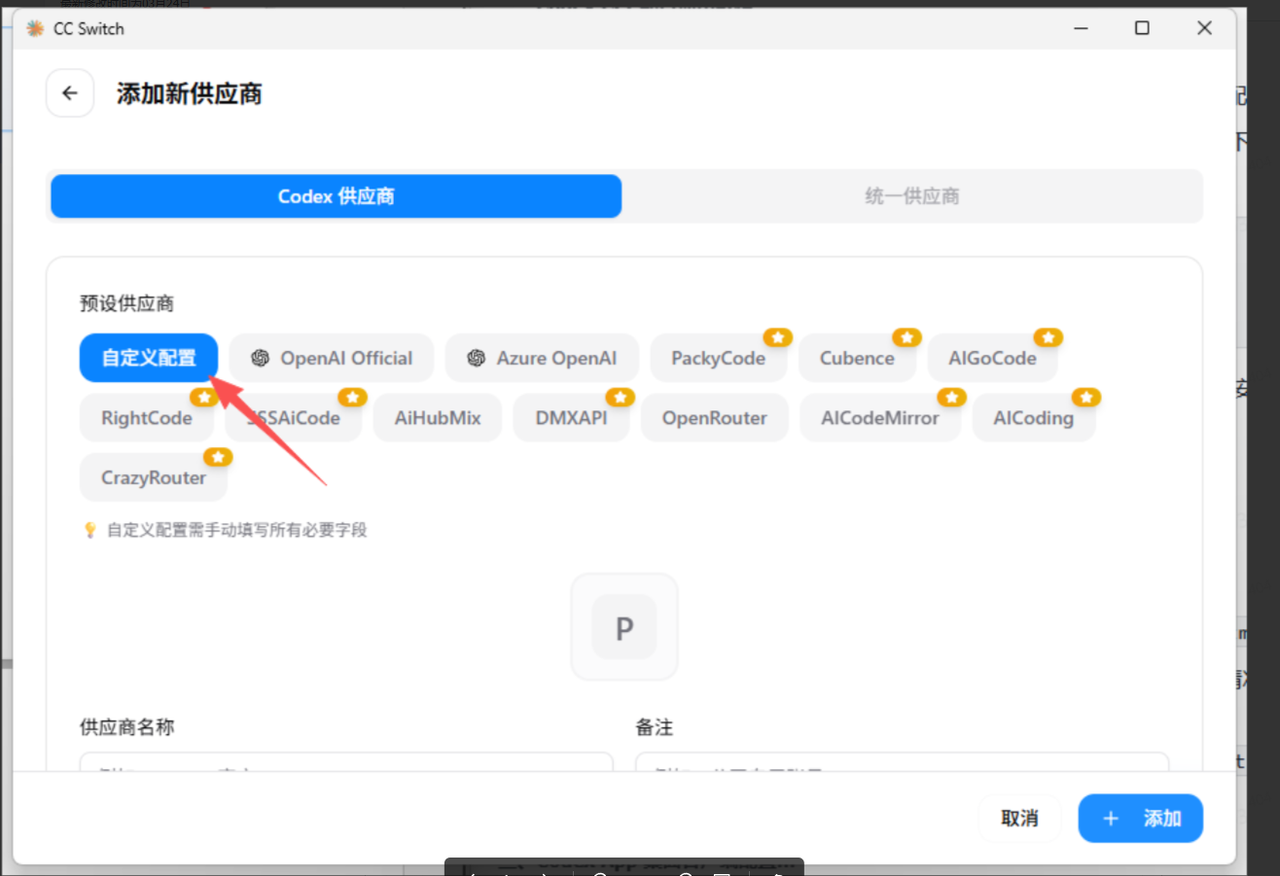Focus the 供应商名称 input field
1280x876 pixels.
[x=346, y=762]
